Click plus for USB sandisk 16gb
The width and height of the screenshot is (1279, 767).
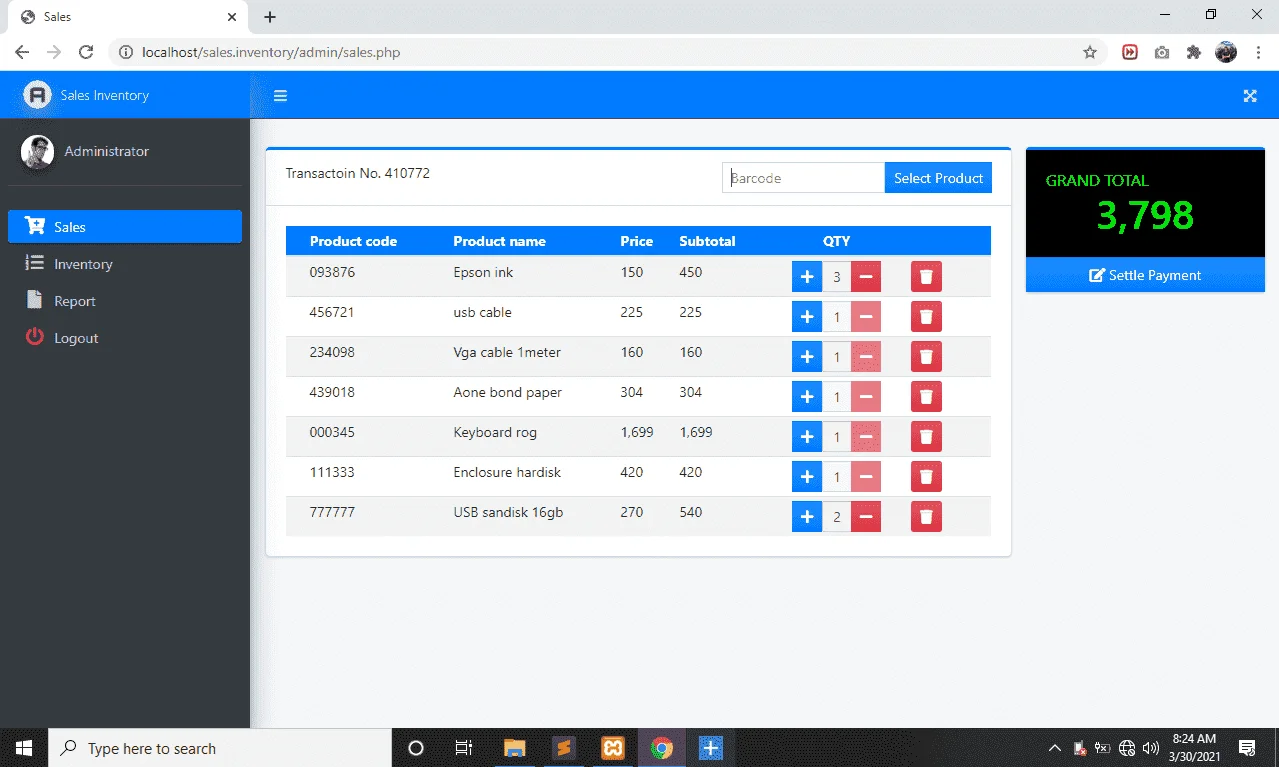pos(807,517)
